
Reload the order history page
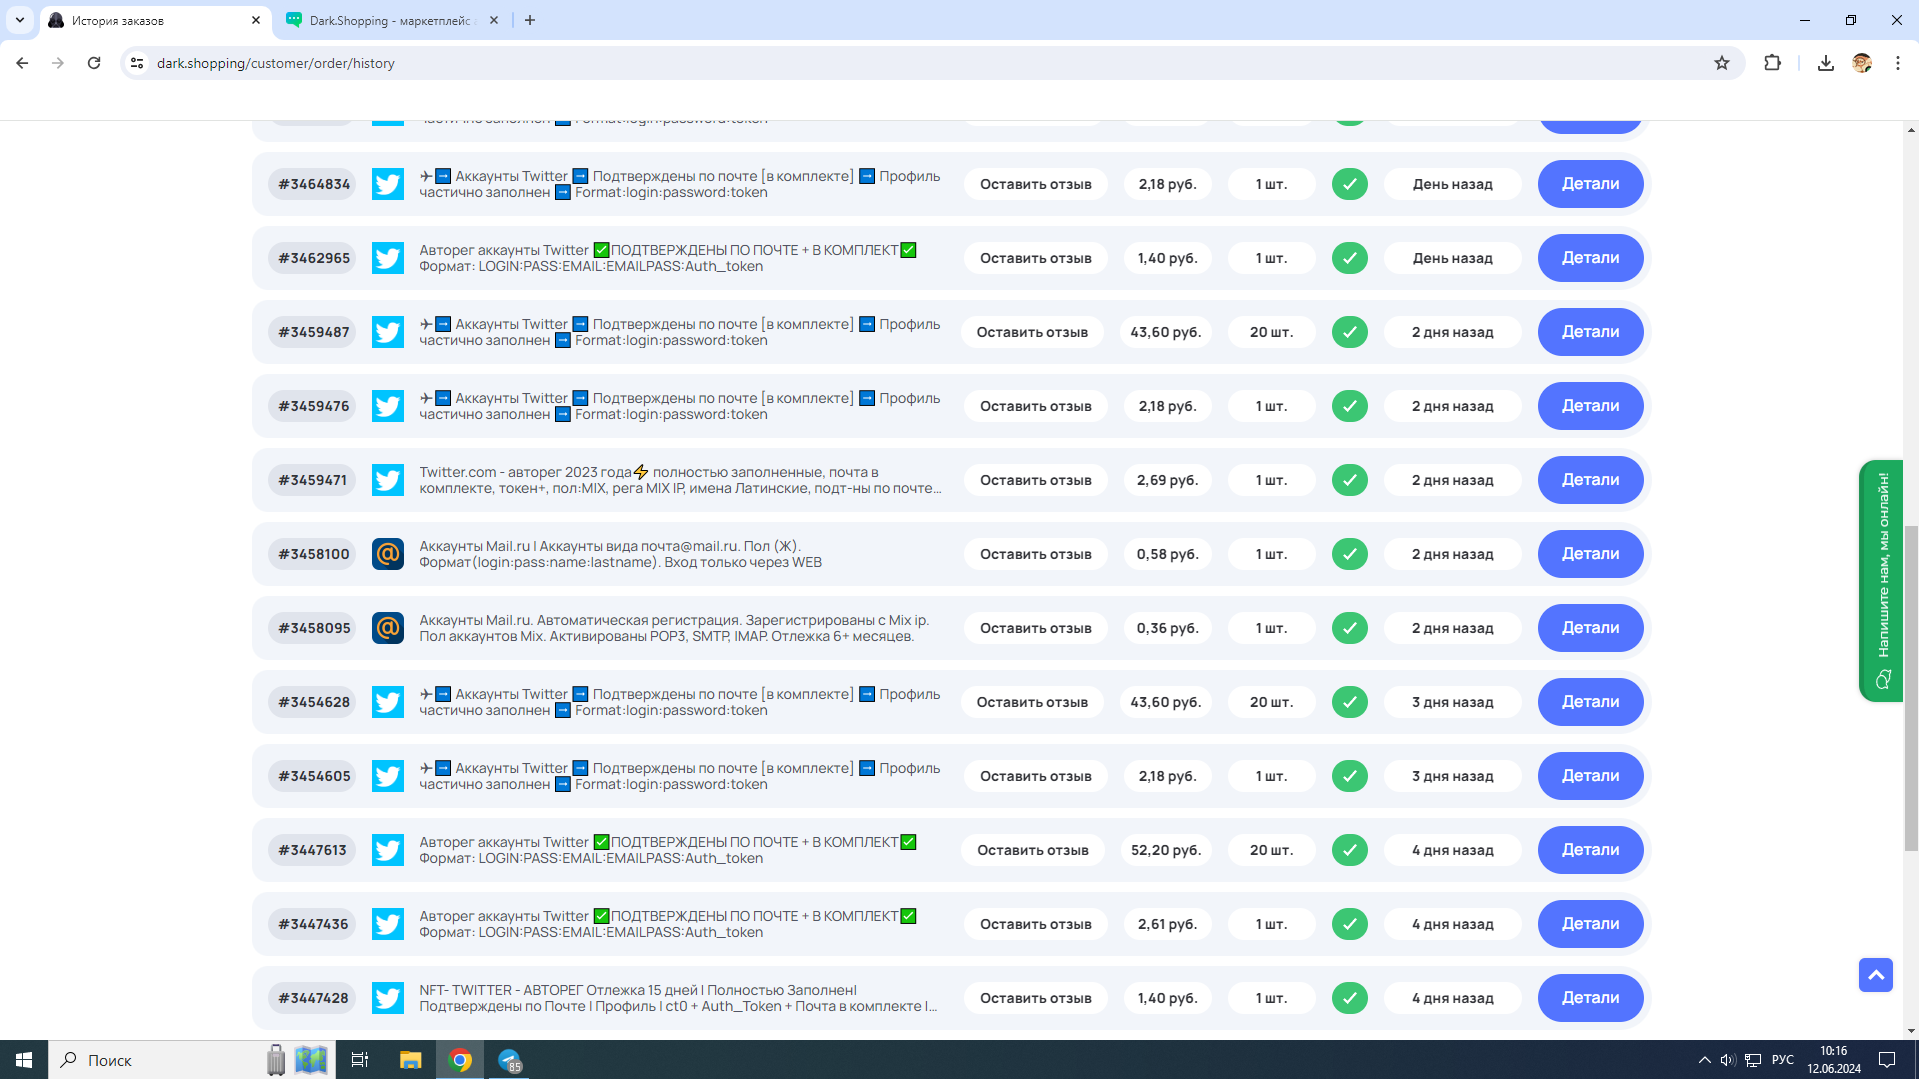tap(94, 63)
